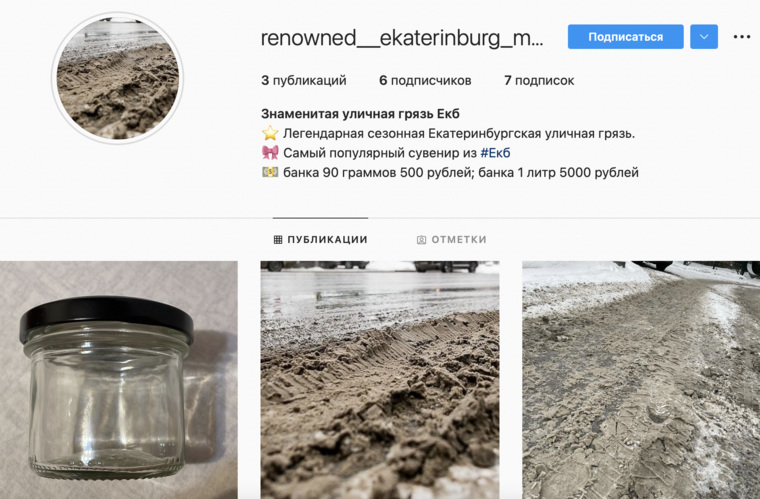Click the Подписаться follow button
The image size is (760, 499).
tap(625, 37)
